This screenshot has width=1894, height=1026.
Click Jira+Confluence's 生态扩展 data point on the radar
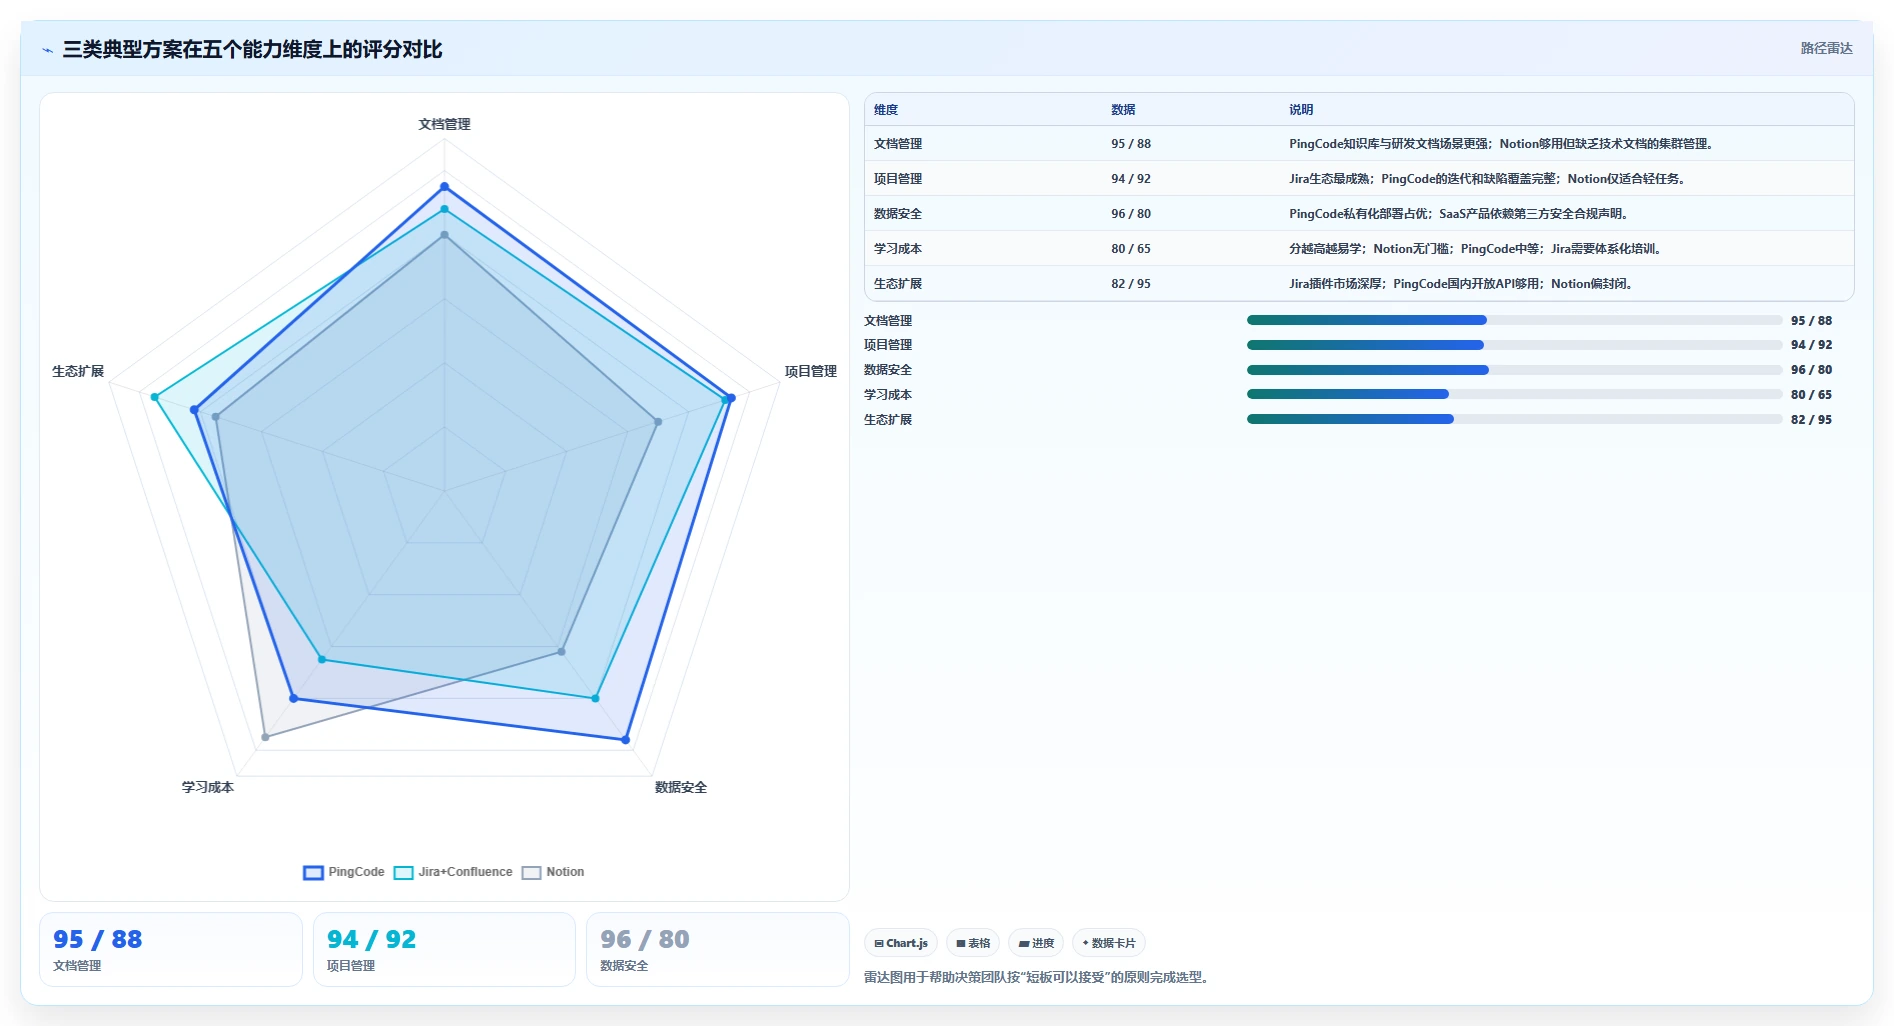[154, 397]
